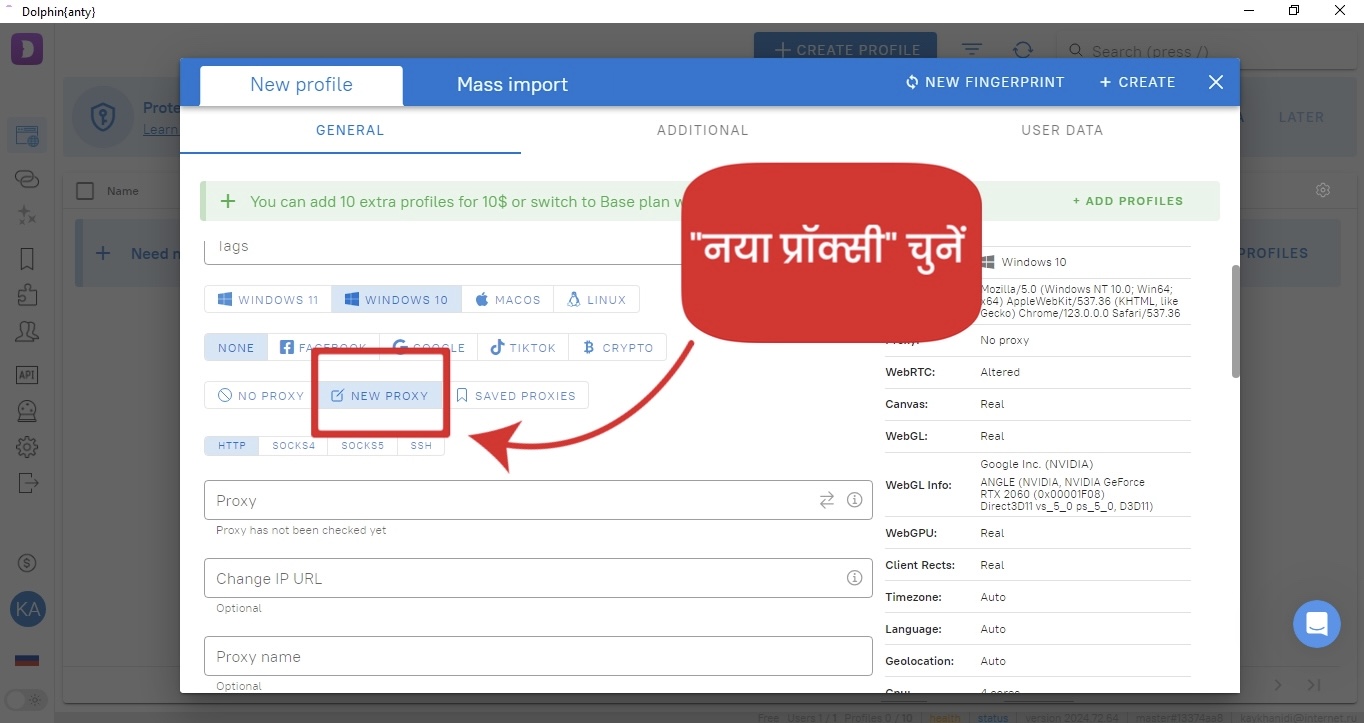Select the NO PROXY option

coord(261,395)
